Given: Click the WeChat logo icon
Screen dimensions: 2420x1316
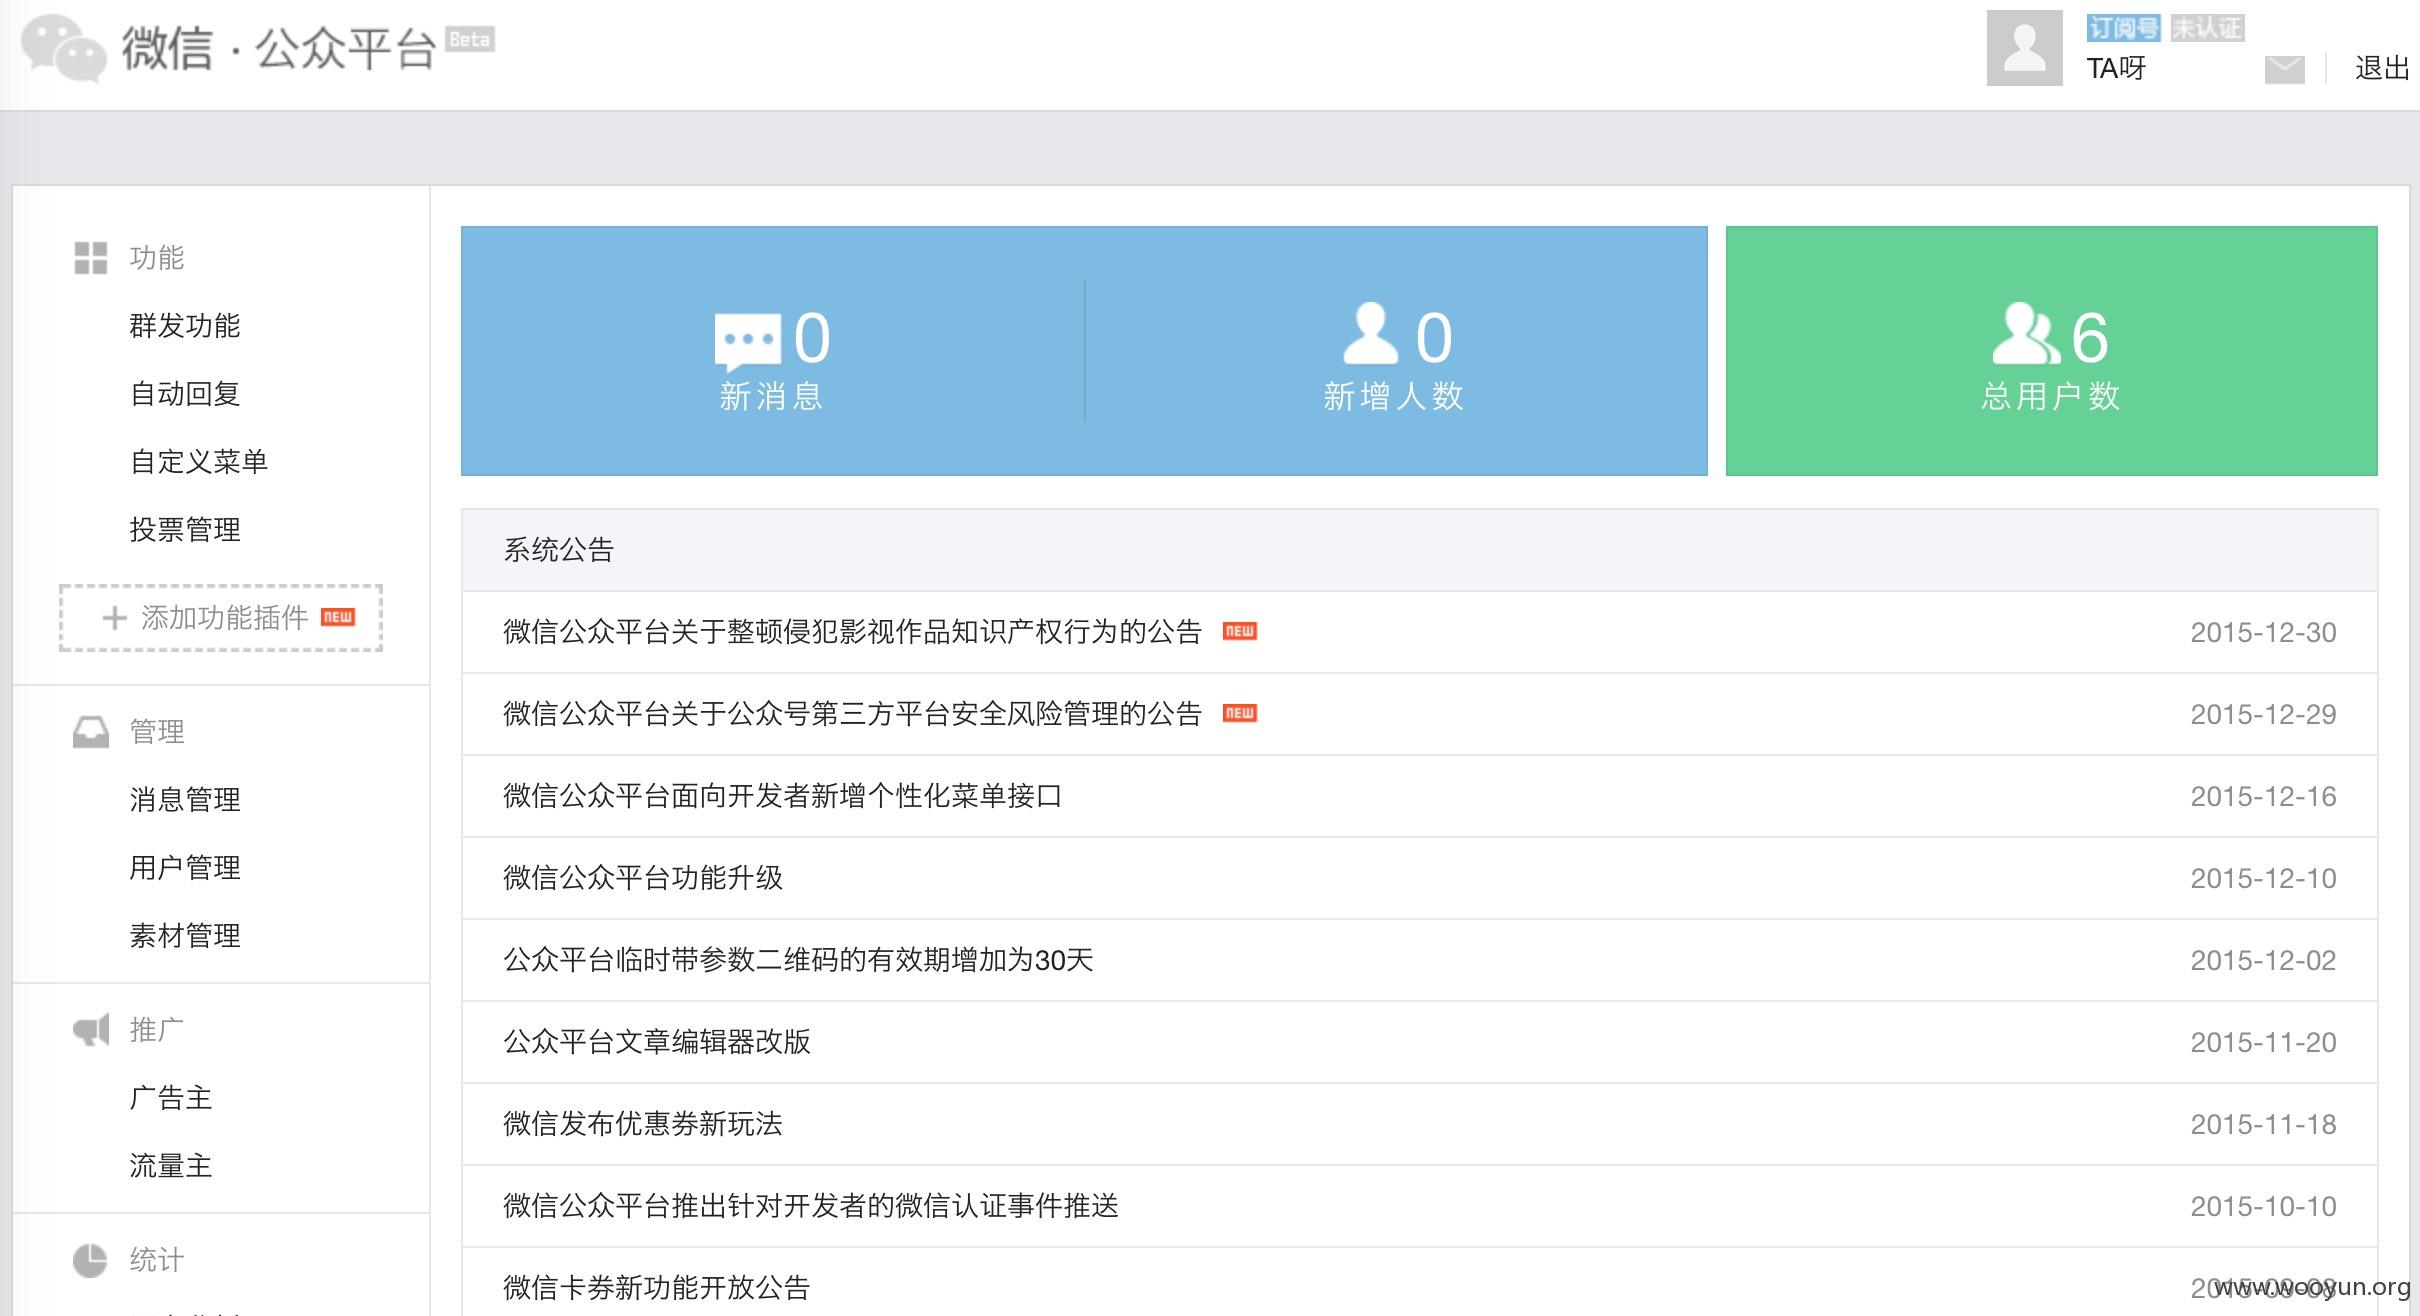Looking at the screenshot, I should pos(64,47).
